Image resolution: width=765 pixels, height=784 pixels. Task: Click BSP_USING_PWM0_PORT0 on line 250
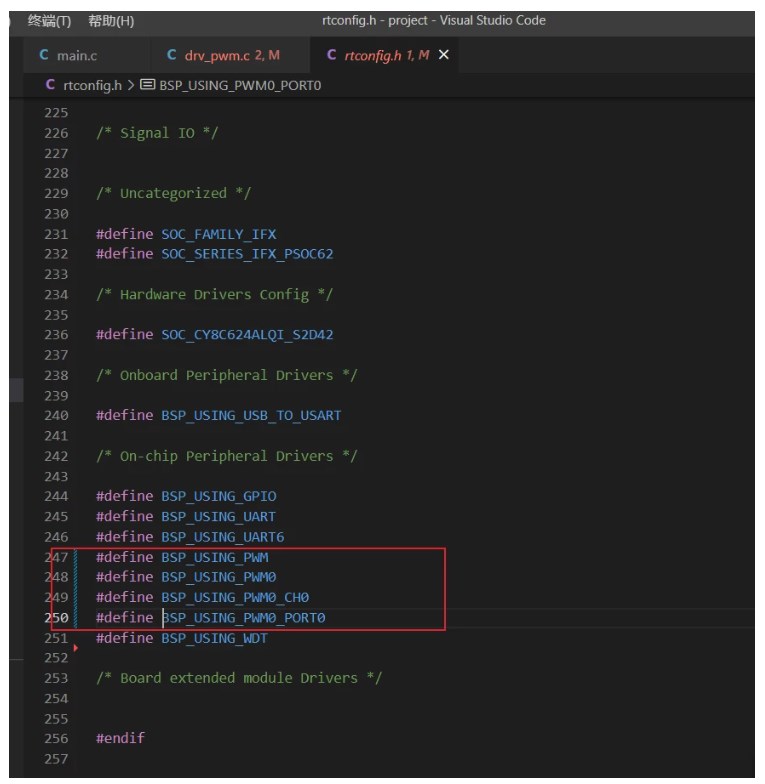coord(243,618)
